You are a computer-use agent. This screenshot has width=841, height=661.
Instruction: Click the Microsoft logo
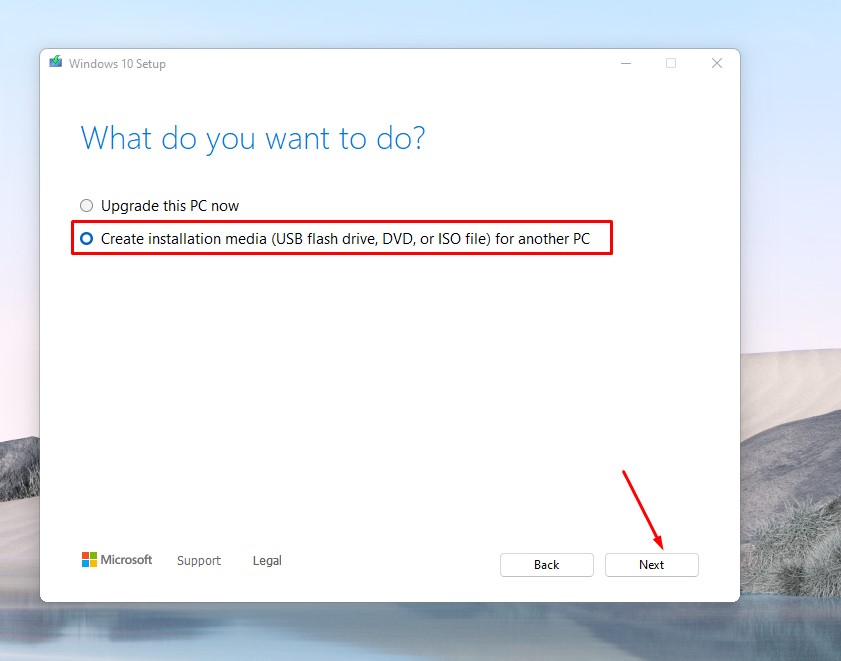[x=117, y=560]
